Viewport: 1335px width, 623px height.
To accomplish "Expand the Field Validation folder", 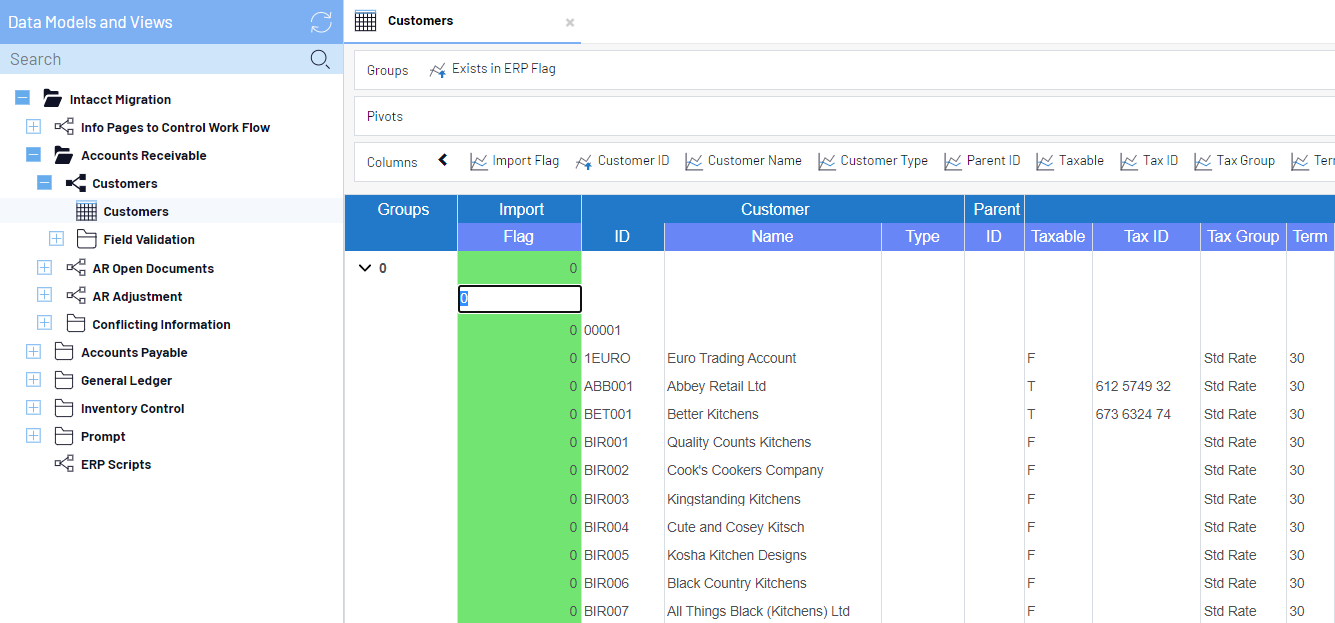I will pyautogui.click(x=56, y=239).
